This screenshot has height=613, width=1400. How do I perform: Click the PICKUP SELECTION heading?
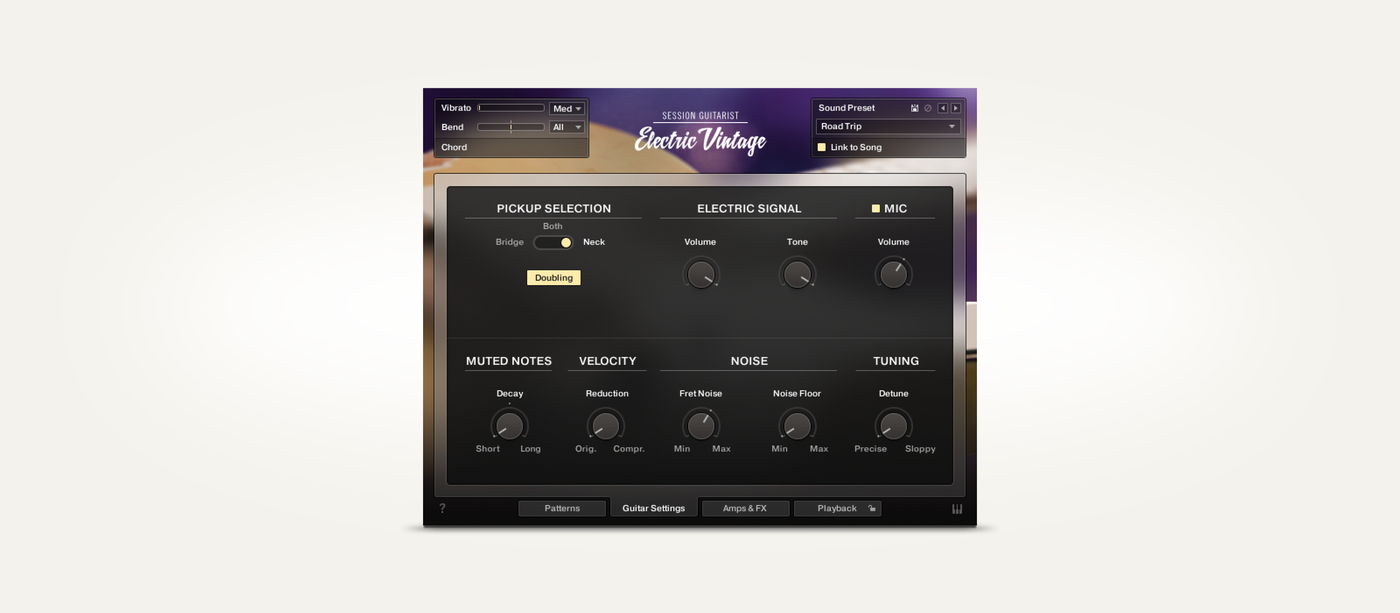coord(554,209)
